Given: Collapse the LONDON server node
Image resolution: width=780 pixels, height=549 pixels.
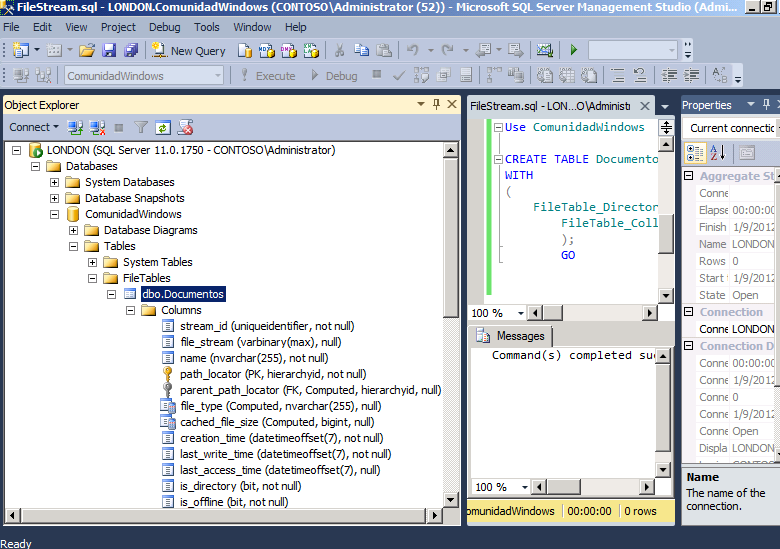Looking at the screenshot, I should click(16, 150).
